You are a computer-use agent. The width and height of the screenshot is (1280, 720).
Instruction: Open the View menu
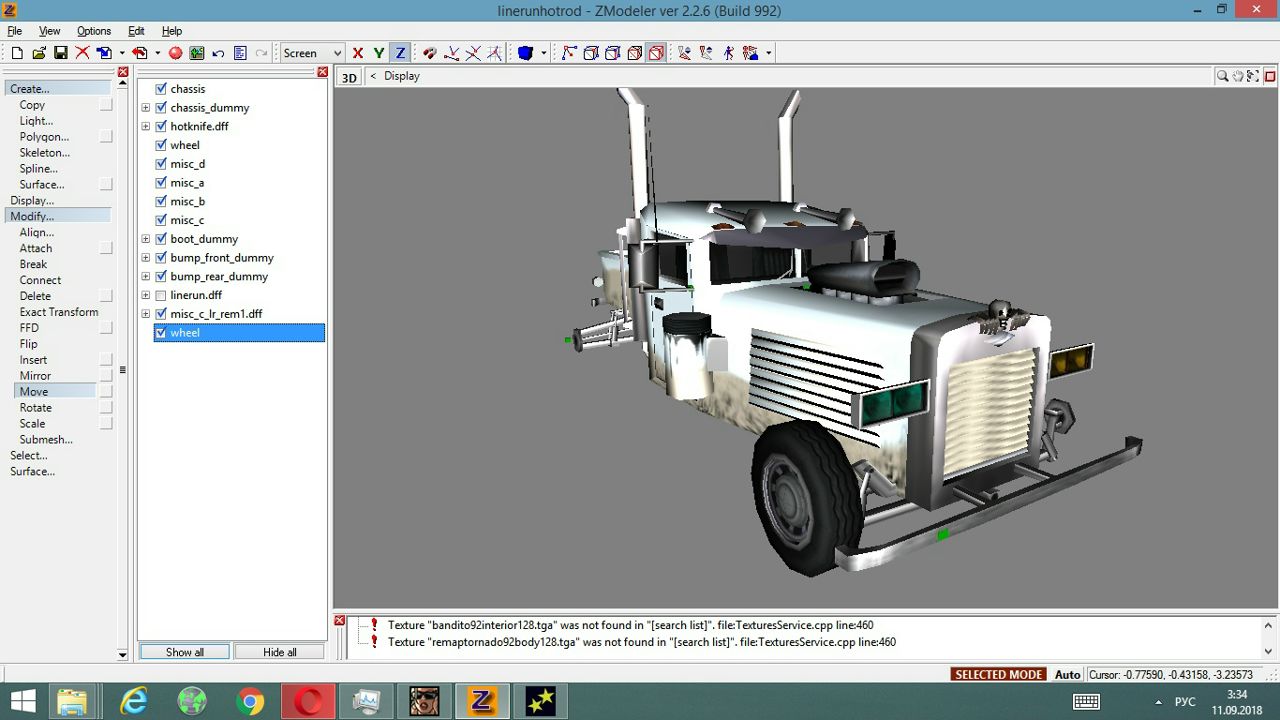[49, 31]
